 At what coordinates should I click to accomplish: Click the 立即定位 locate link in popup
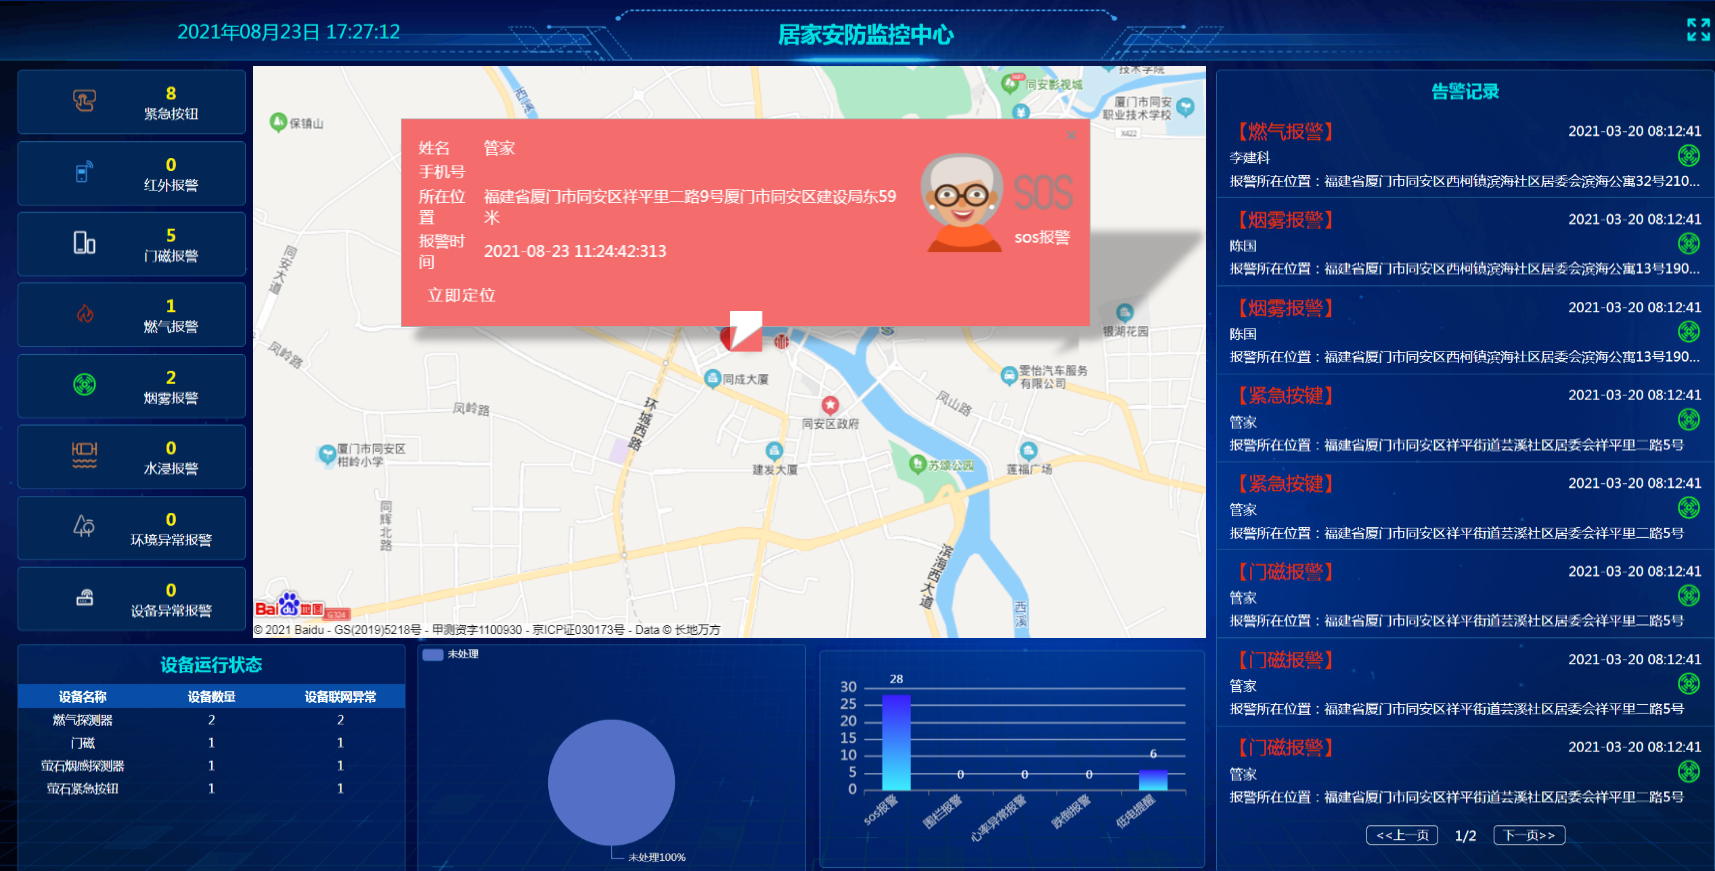(x=461, y=295)
